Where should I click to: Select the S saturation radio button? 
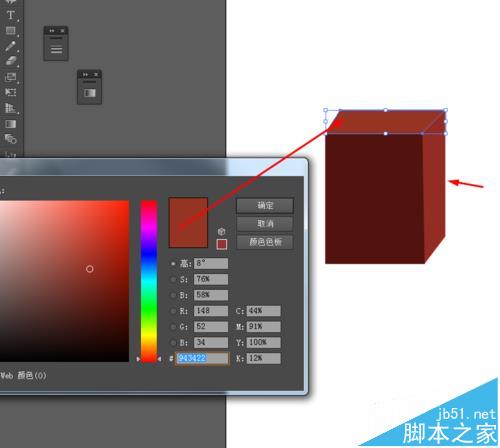point(173,279)
